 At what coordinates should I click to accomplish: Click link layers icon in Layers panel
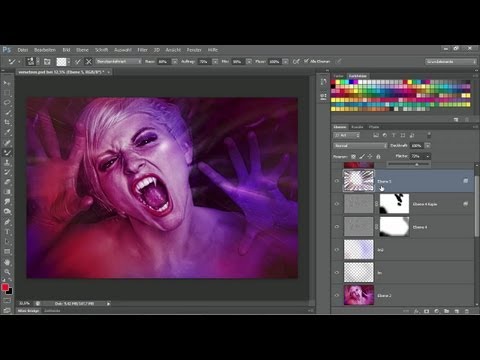pos(406,311)
